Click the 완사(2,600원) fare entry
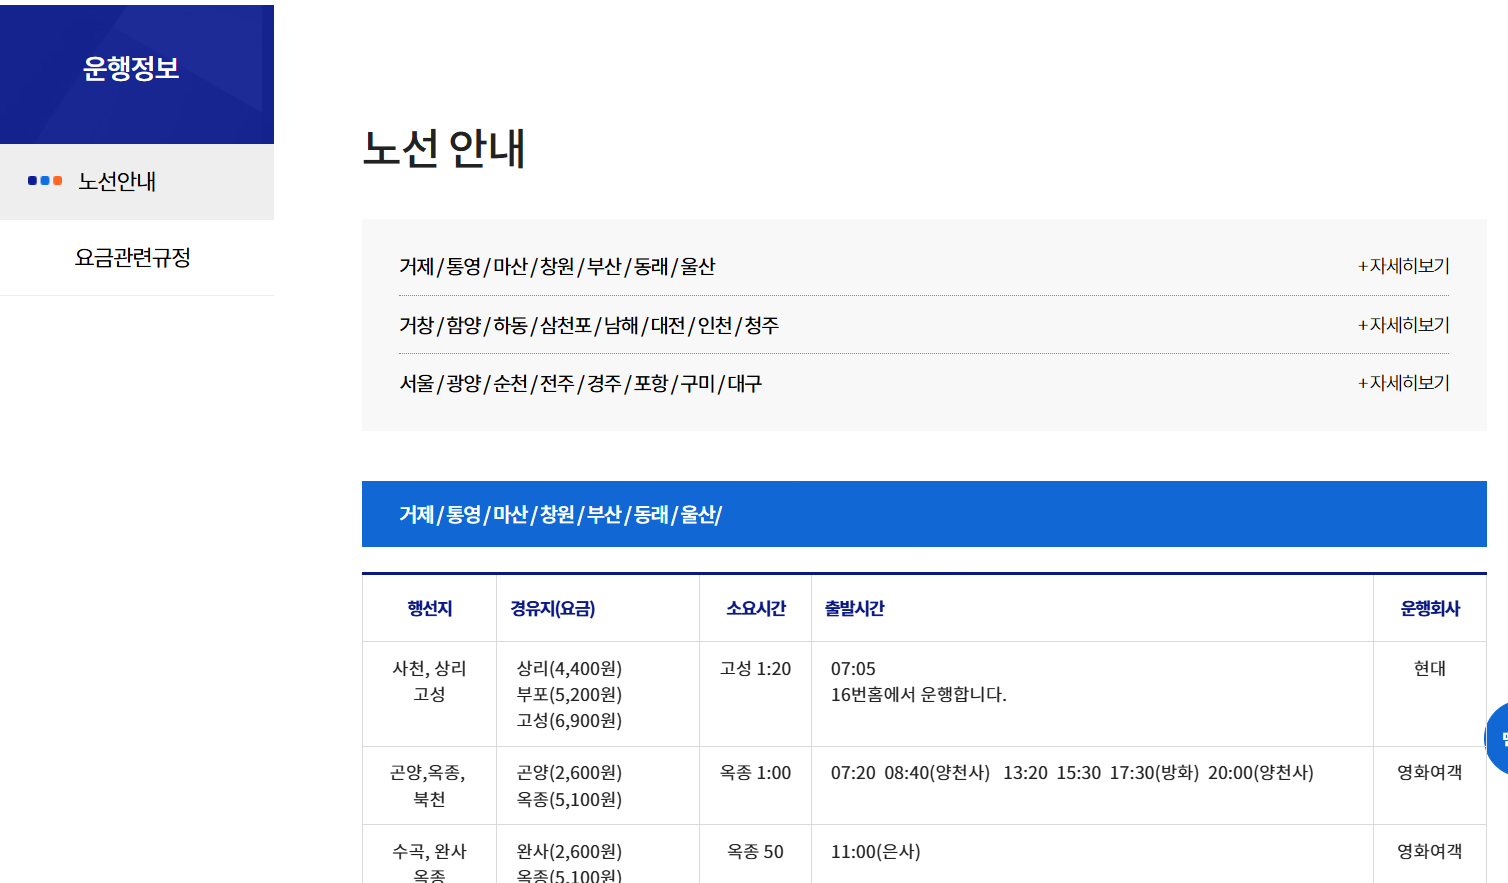 pos(569,851)
